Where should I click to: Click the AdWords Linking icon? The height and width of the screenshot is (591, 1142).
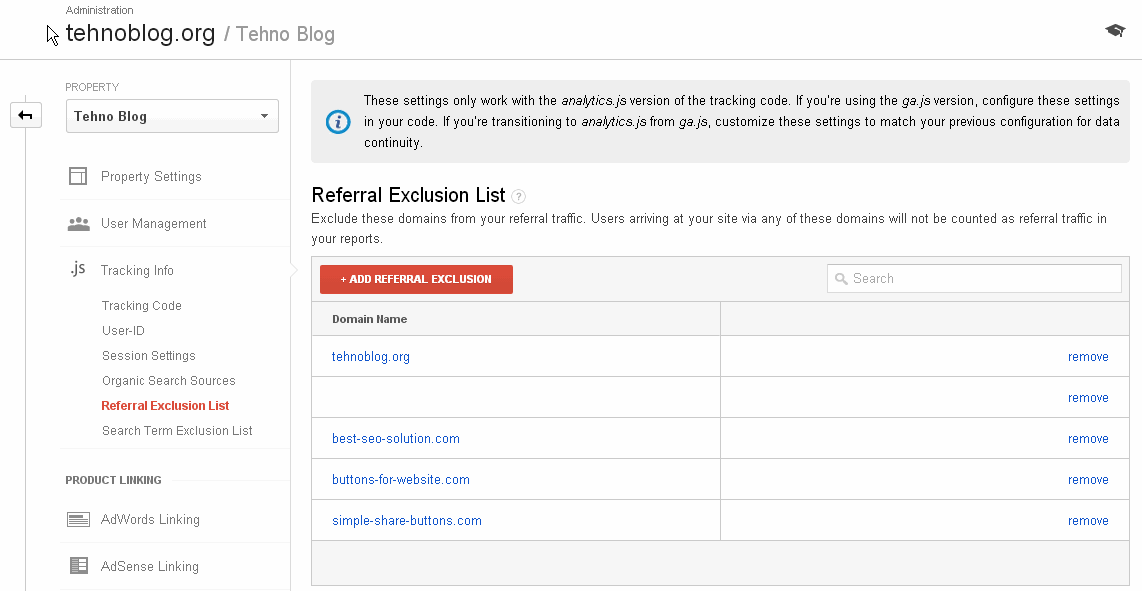78,519
